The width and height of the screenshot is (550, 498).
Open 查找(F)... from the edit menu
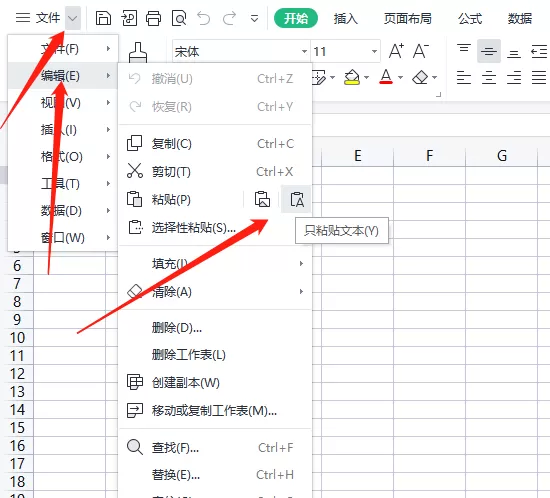click(215, 447)
